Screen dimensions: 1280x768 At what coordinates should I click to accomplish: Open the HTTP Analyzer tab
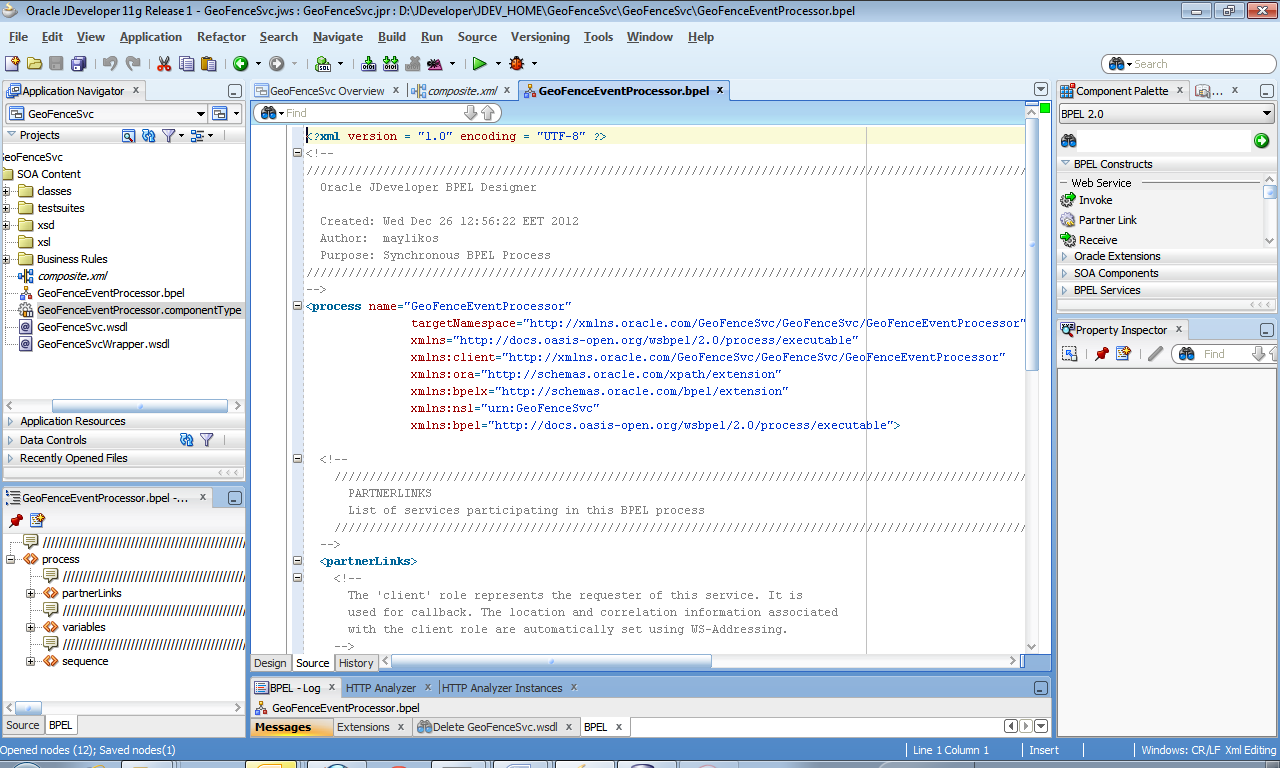(x=381, y=688)
